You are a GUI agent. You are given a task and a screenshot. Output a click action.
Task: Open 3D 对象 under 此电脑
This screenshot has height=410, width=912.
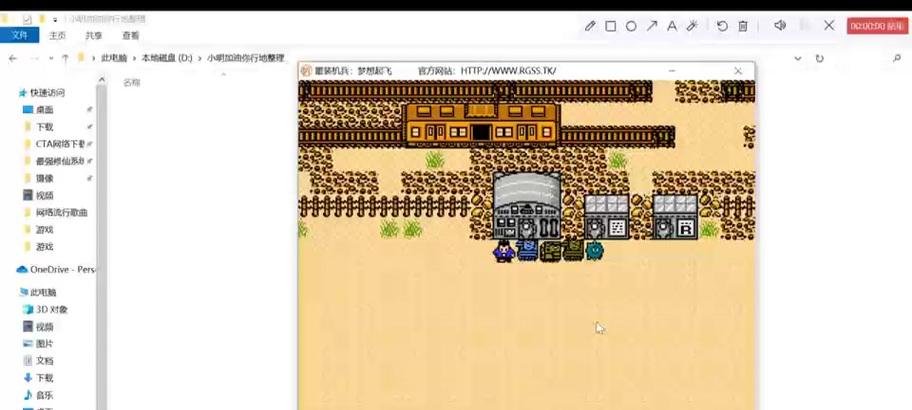[52, 309]
